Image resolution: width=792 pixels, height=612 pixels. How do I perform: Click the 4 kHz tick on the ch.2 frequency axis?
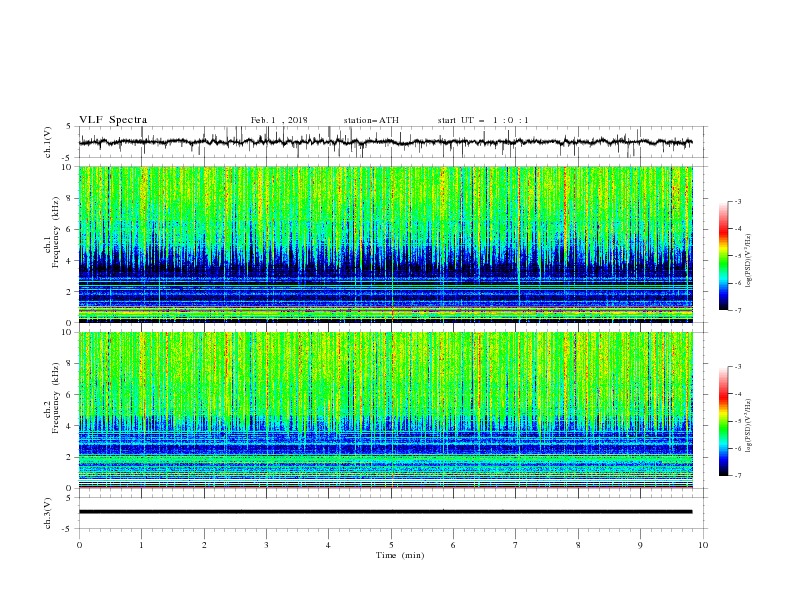[x=70, y=426]
